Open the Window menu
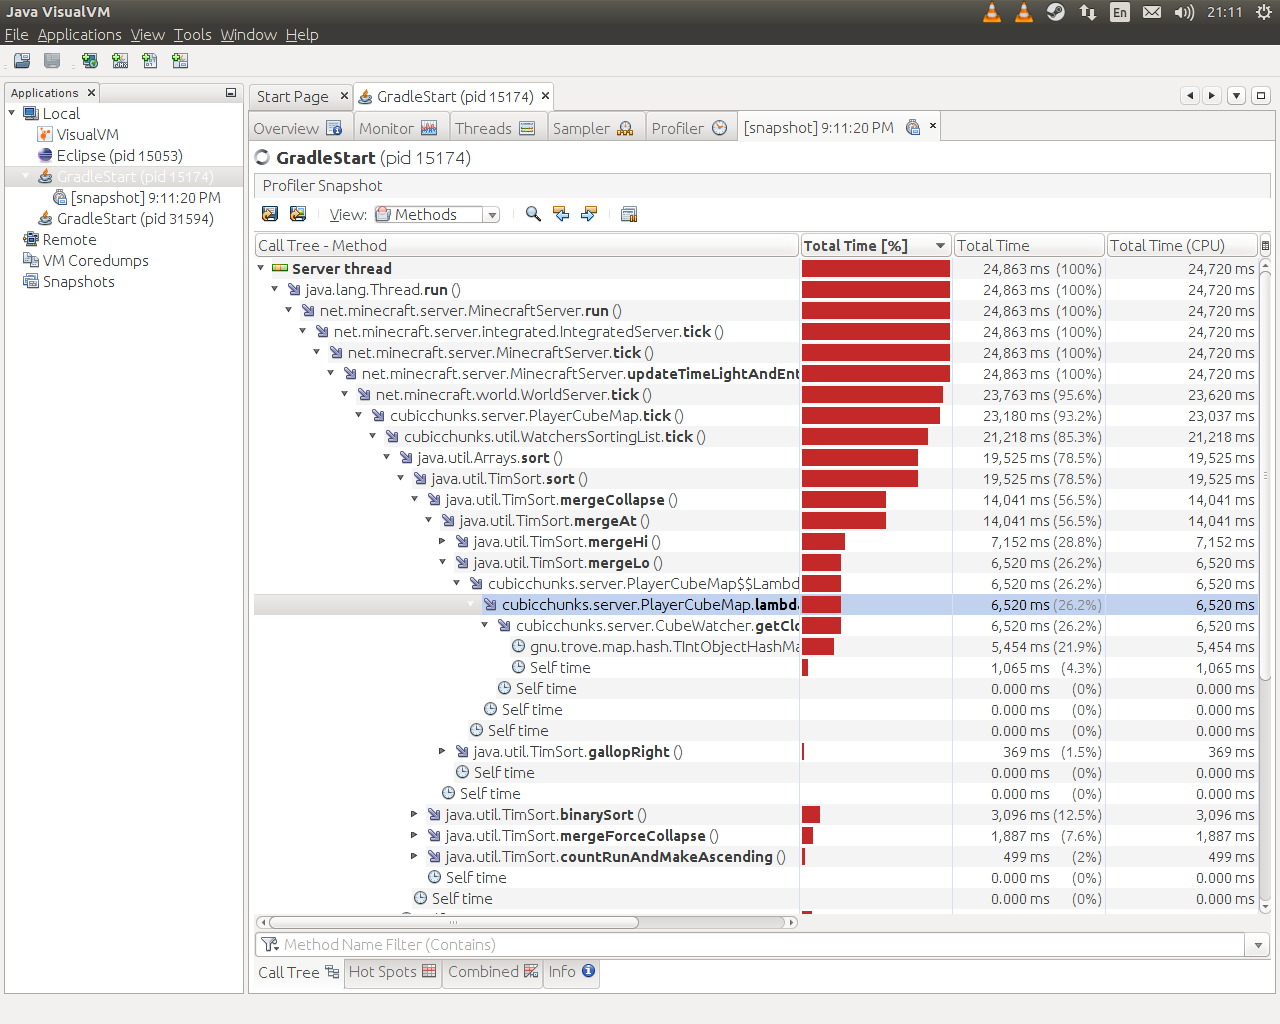 [248, 34]
